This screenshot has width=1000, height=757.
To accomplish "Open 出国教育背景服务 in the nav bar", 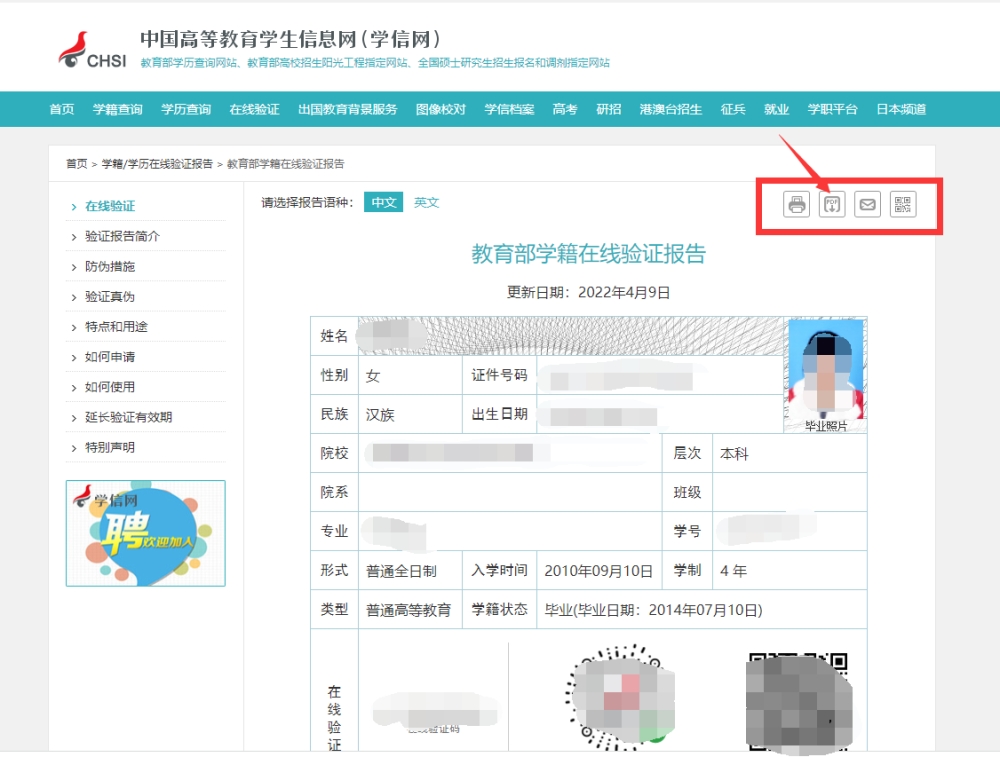I will [348, 109].
